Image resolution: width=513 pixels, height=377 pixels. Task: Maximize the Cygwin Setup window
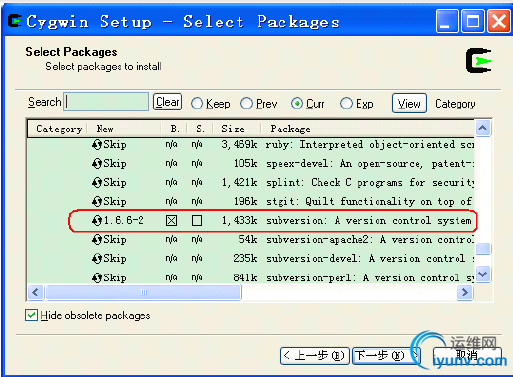[x=473, y=21]
